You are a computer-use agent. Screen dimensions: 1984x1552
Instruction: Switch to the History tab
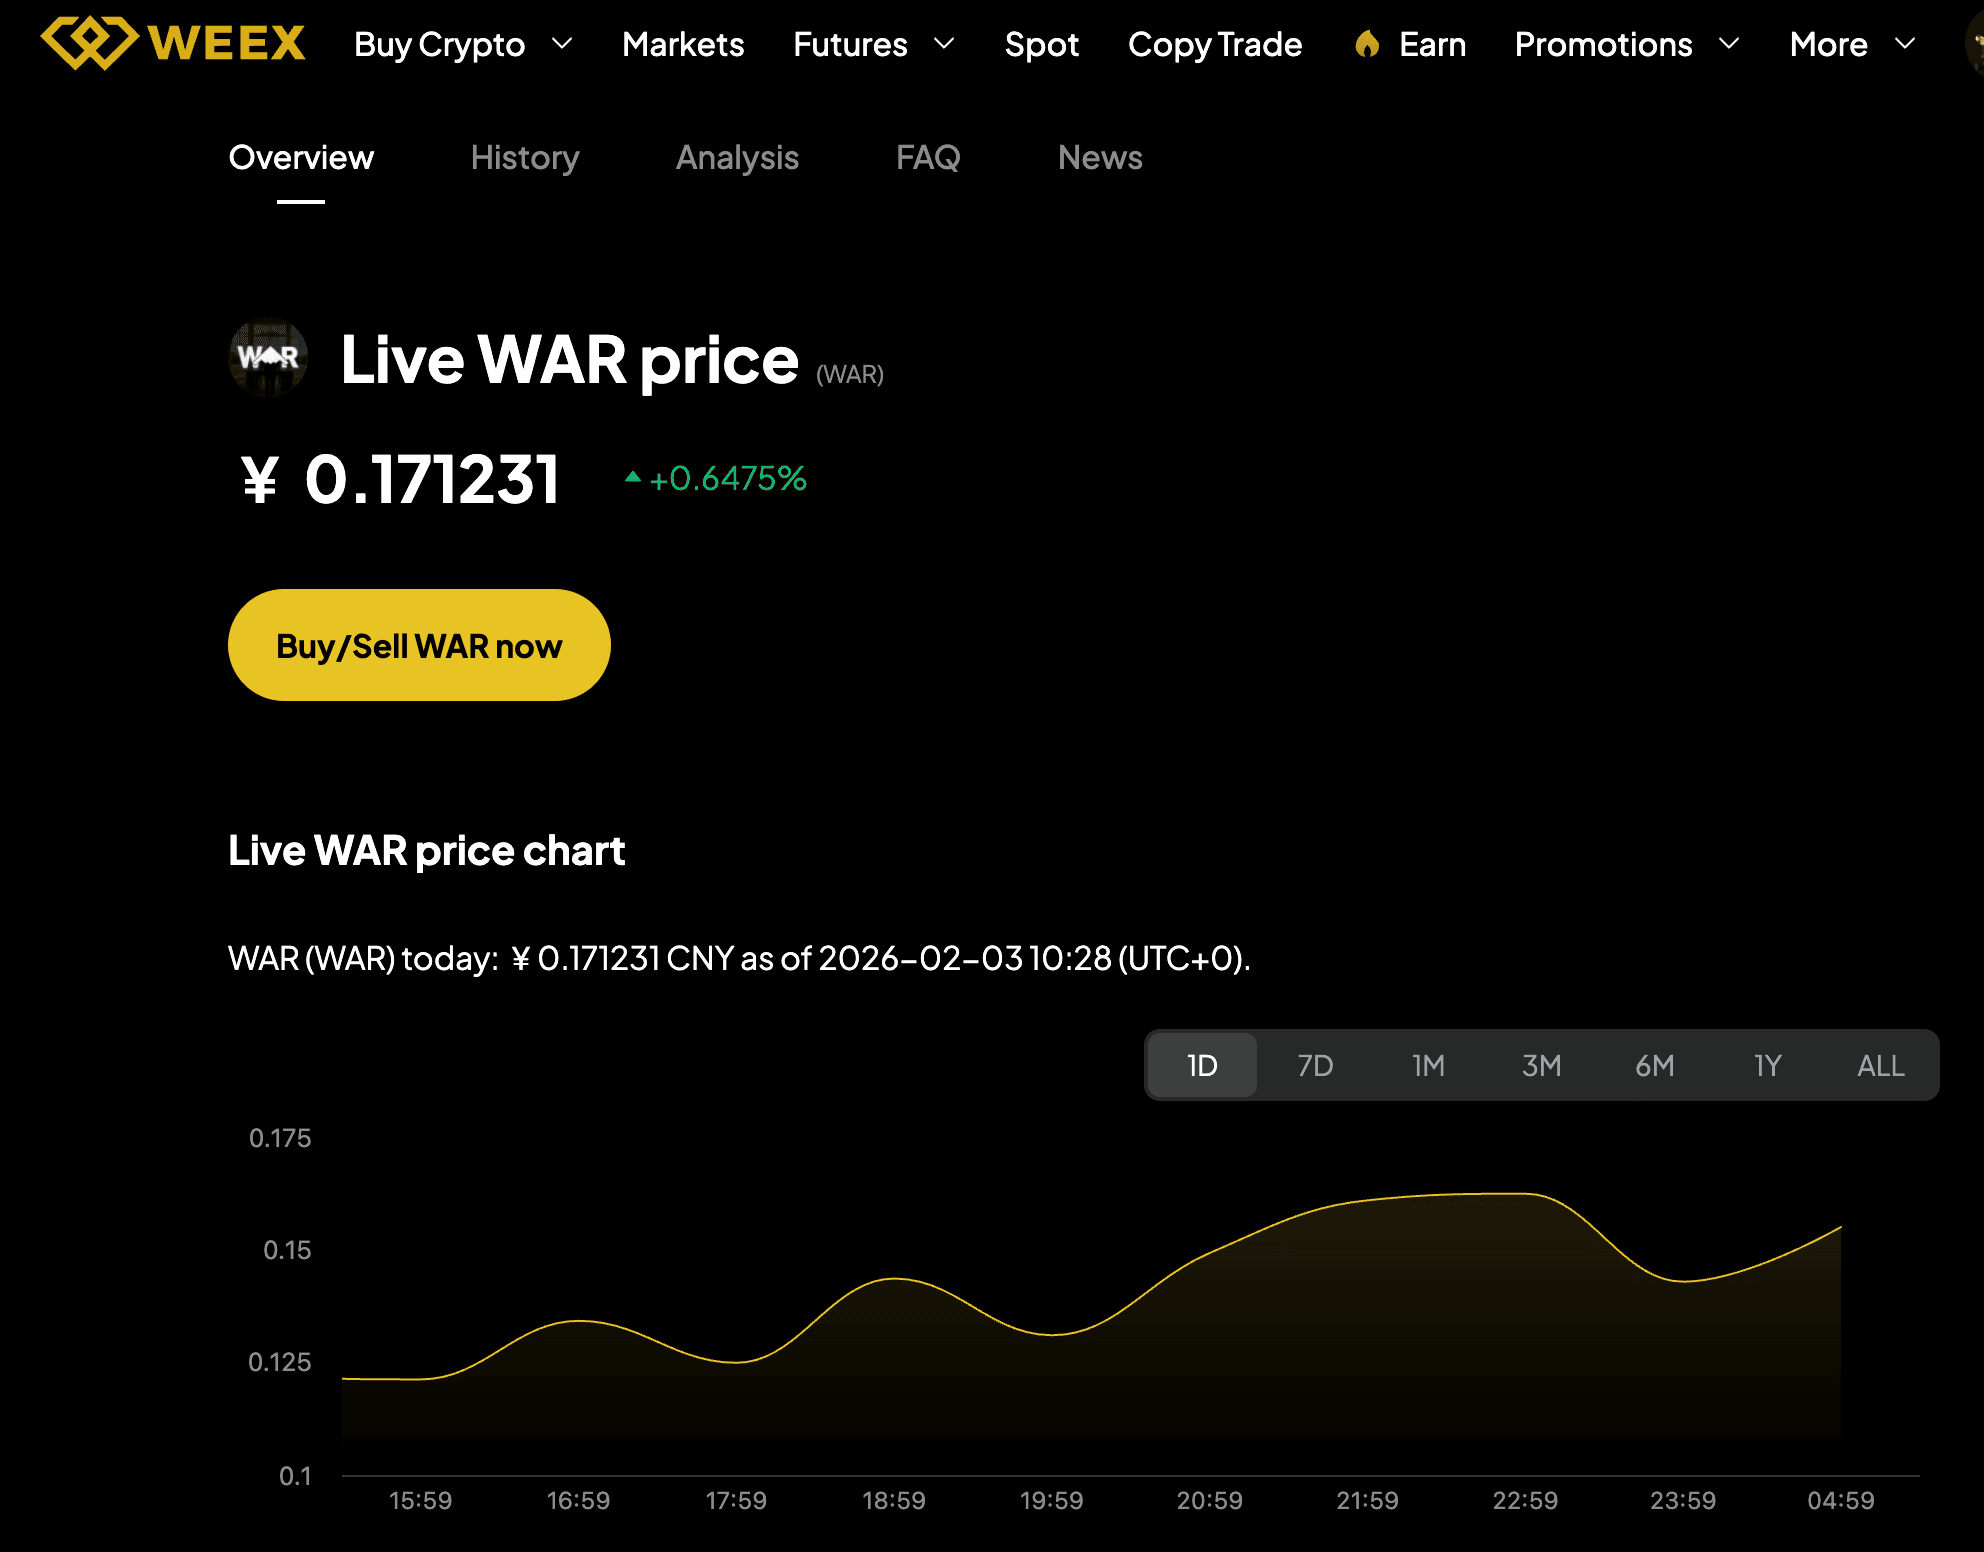click(524, 158)
